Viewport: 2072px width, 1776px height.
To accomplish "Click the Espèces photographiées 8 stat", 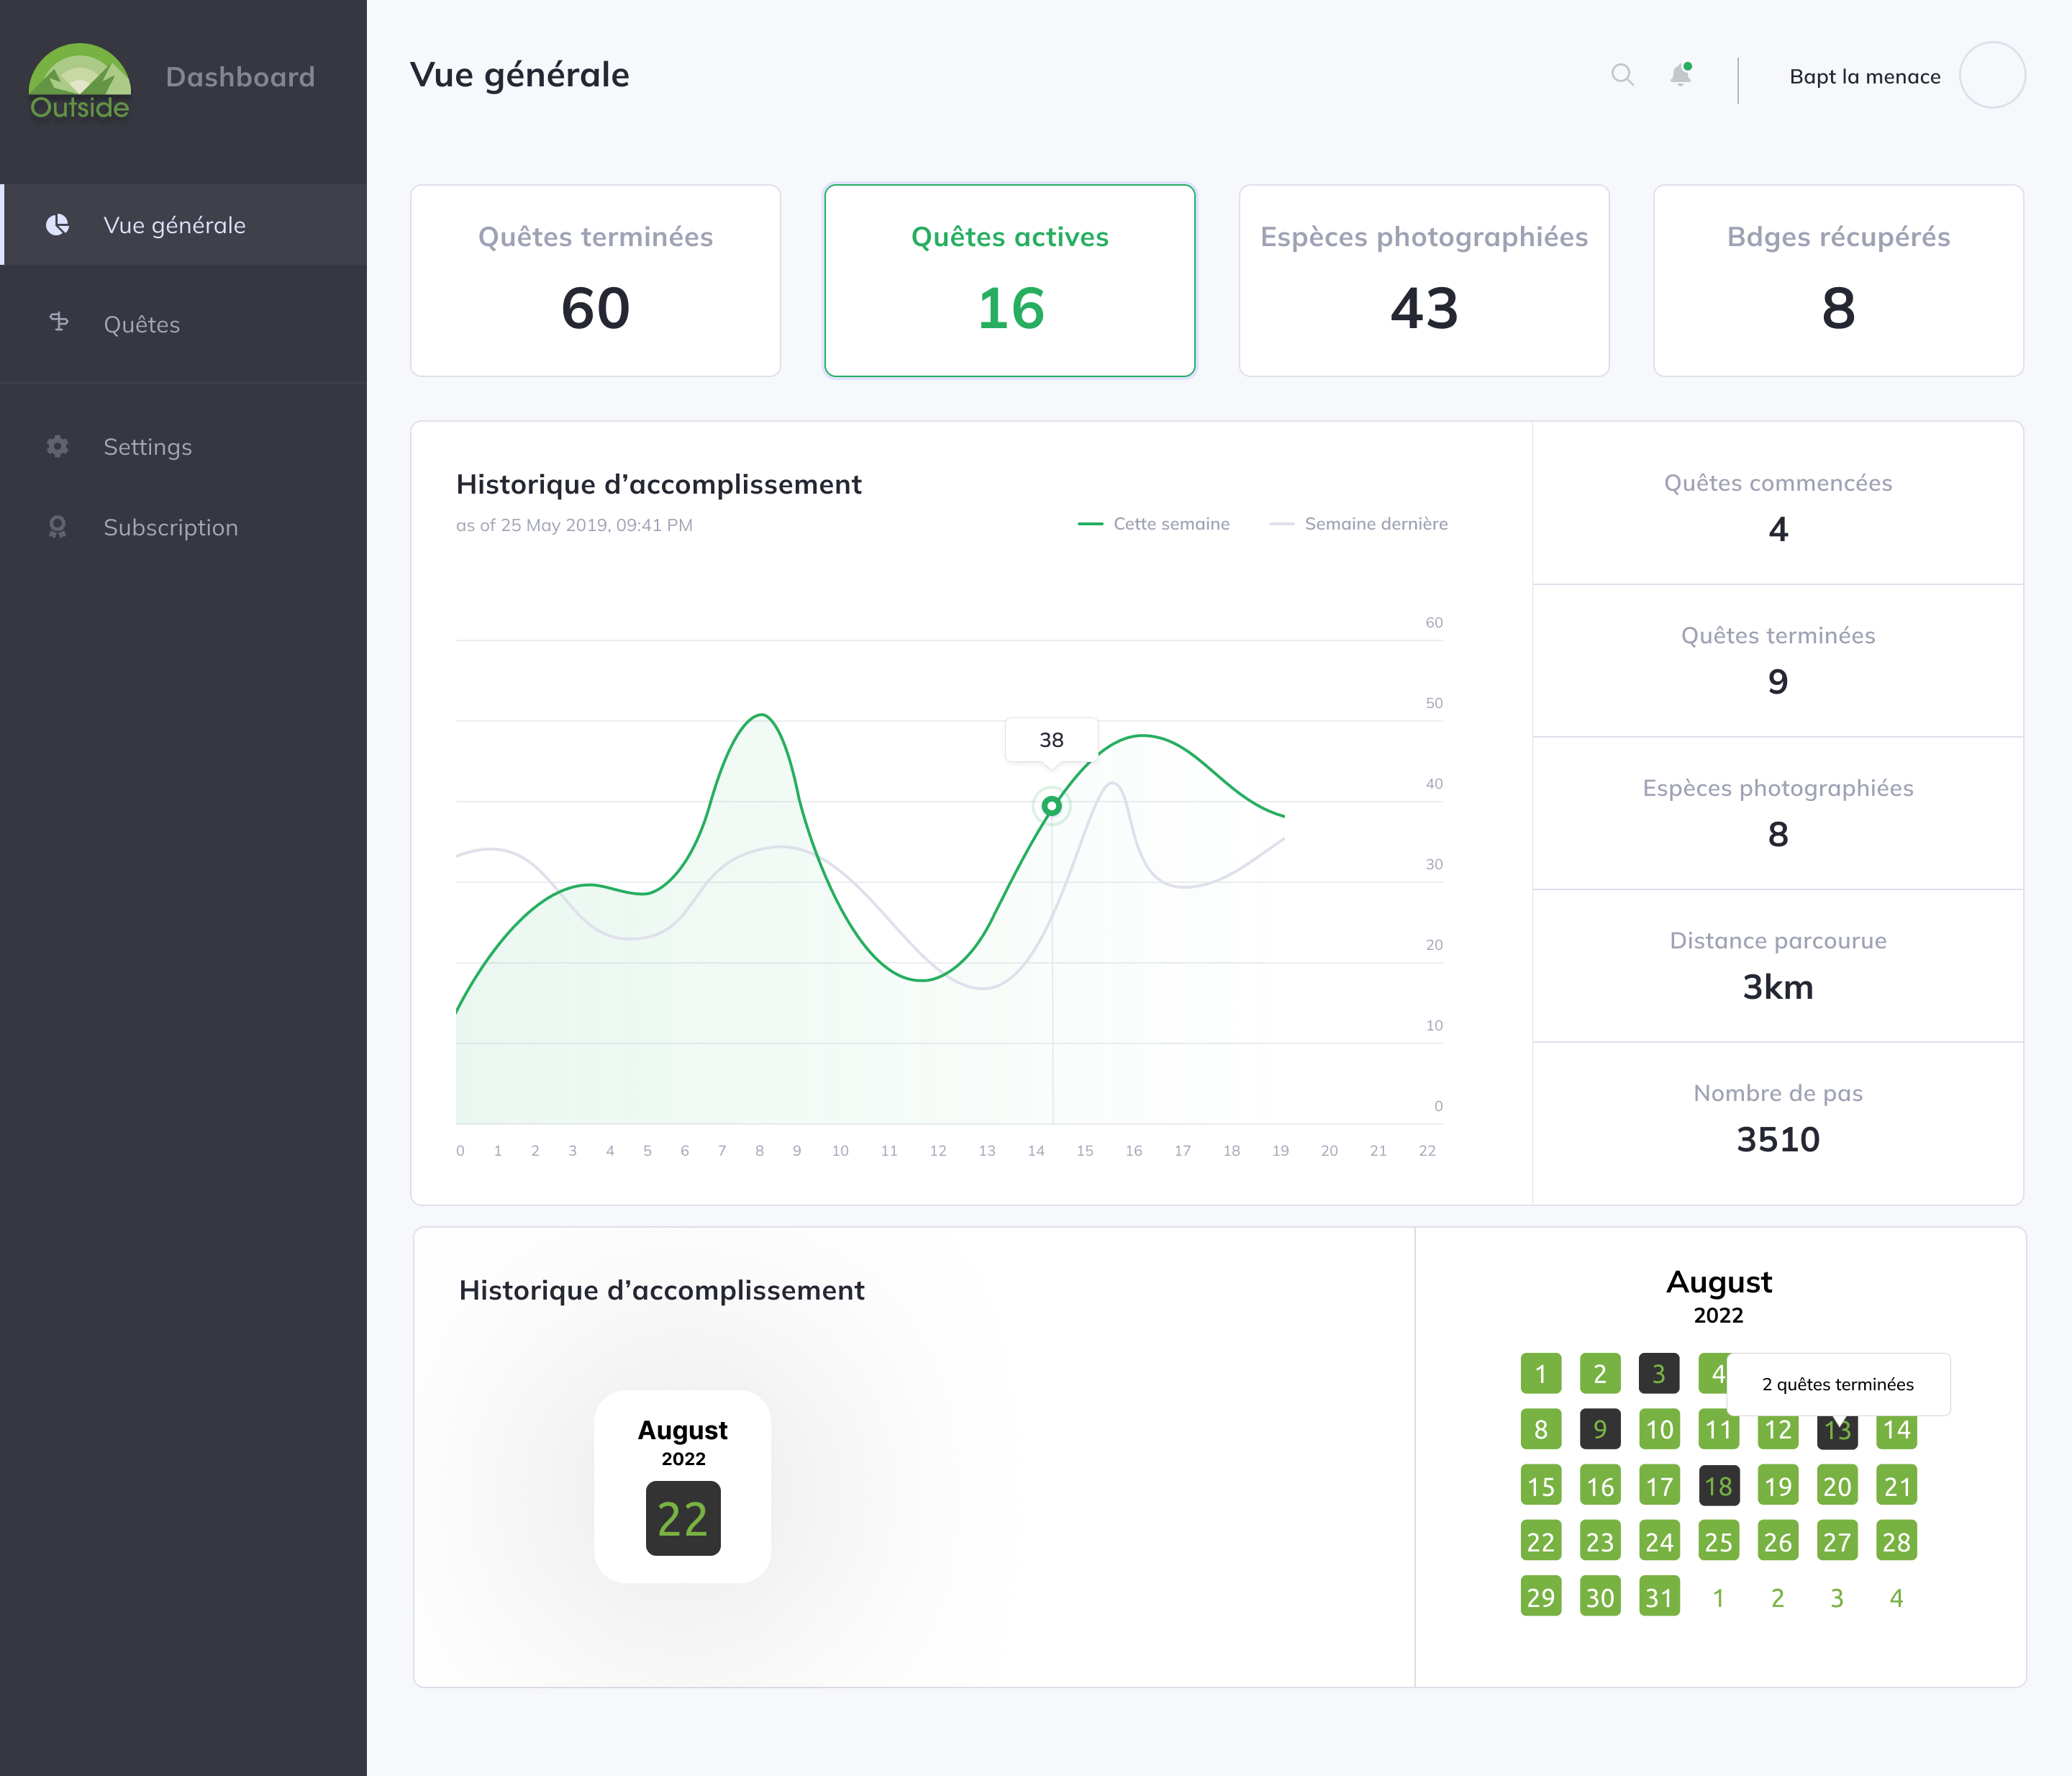I will click(x=1778, y=813).
